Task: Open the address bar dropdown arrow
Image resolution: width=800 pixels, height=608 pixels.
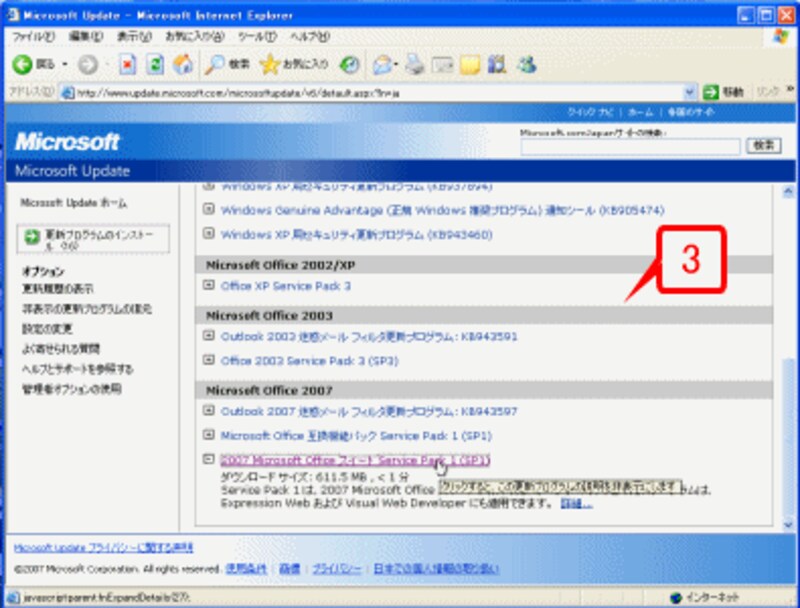Action: click(x=689, y=89)
